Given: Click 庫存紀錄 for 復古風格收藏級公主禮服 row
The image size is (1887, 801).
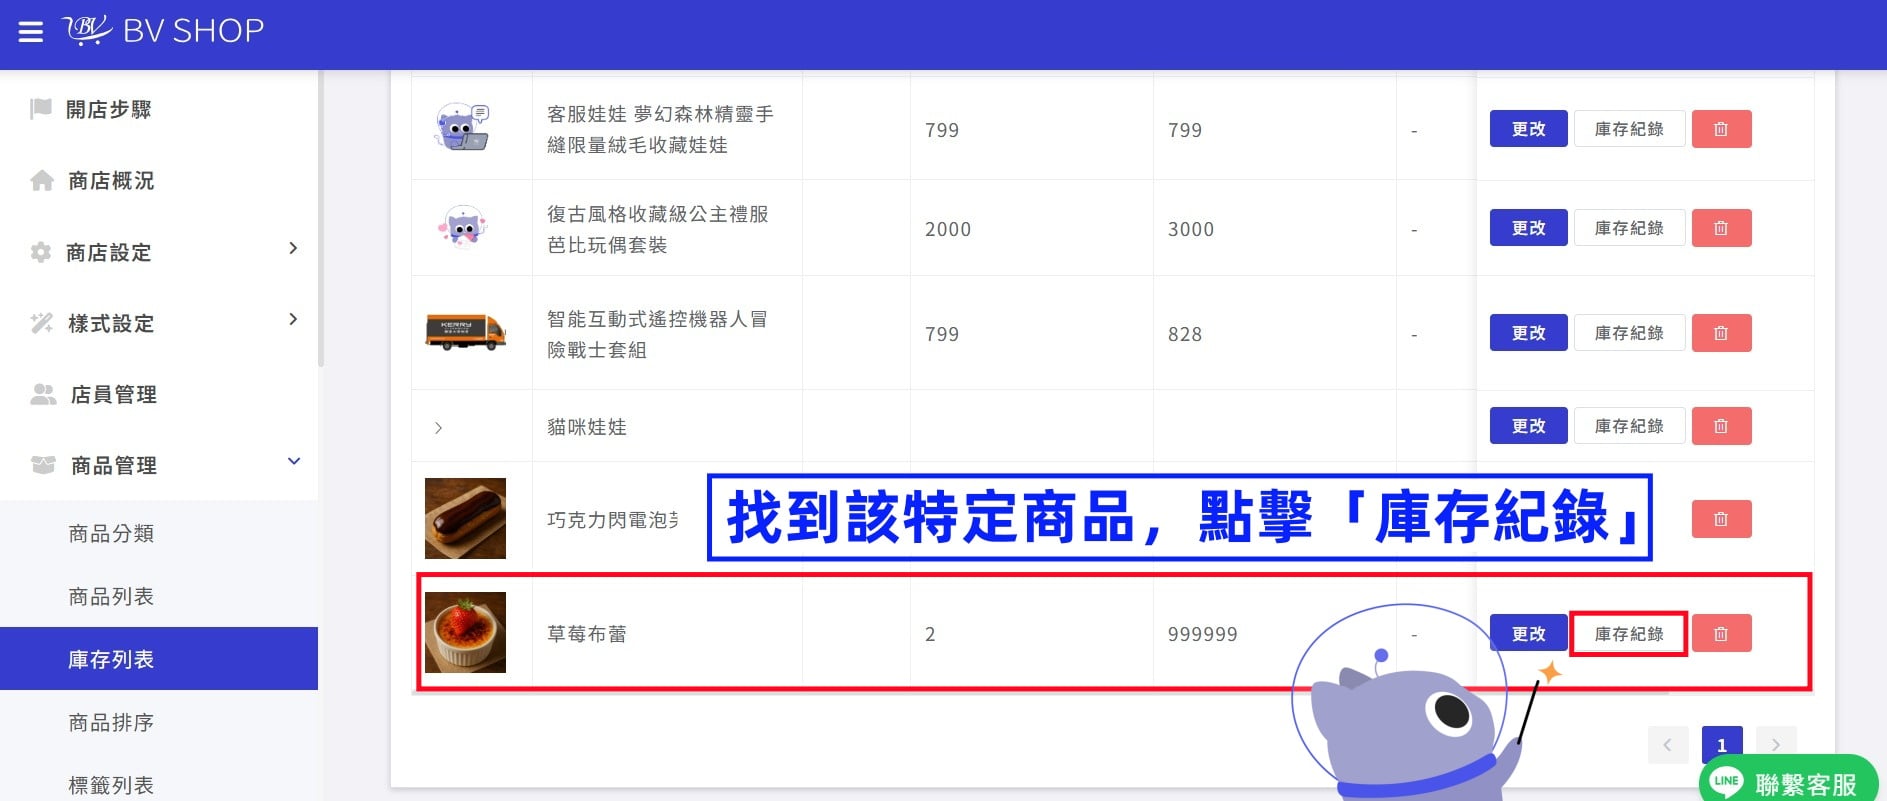Looking at the screenshot, I should click(1629, 228).
